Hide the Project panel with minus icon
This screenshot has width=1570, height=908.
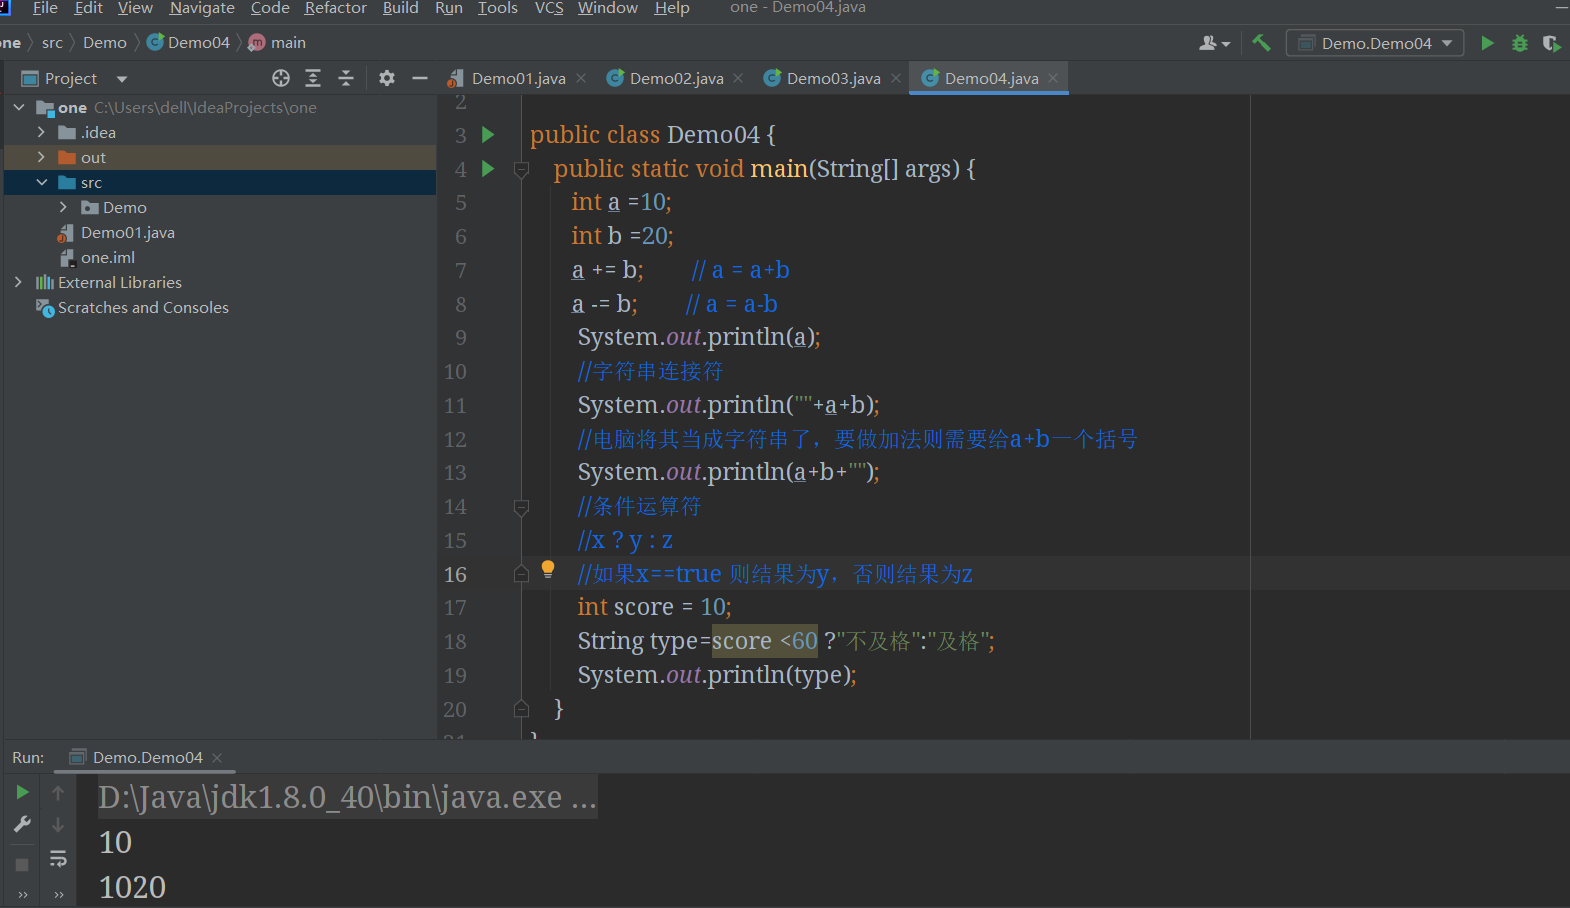coord(420,78)
